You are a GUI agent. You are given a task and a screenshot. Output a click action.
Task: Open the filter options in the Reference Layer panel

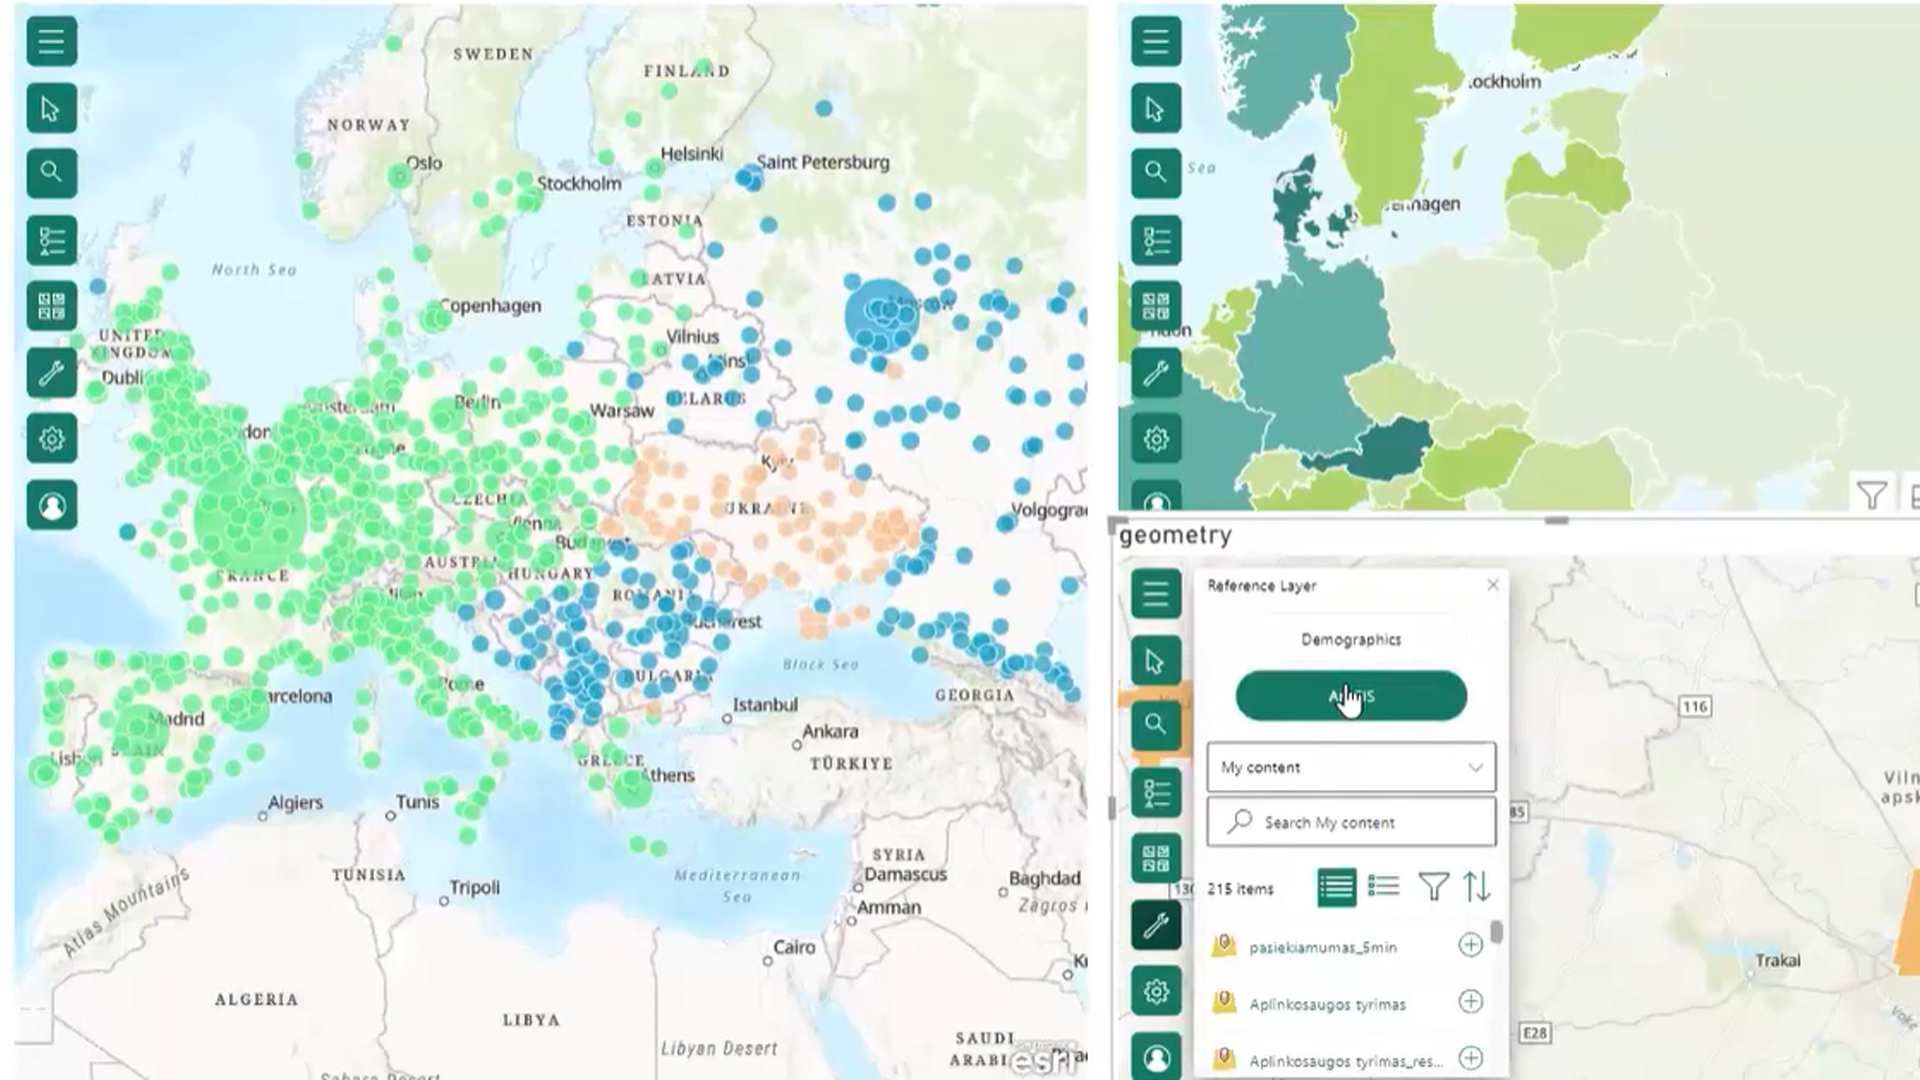[x=1433, y=887]
